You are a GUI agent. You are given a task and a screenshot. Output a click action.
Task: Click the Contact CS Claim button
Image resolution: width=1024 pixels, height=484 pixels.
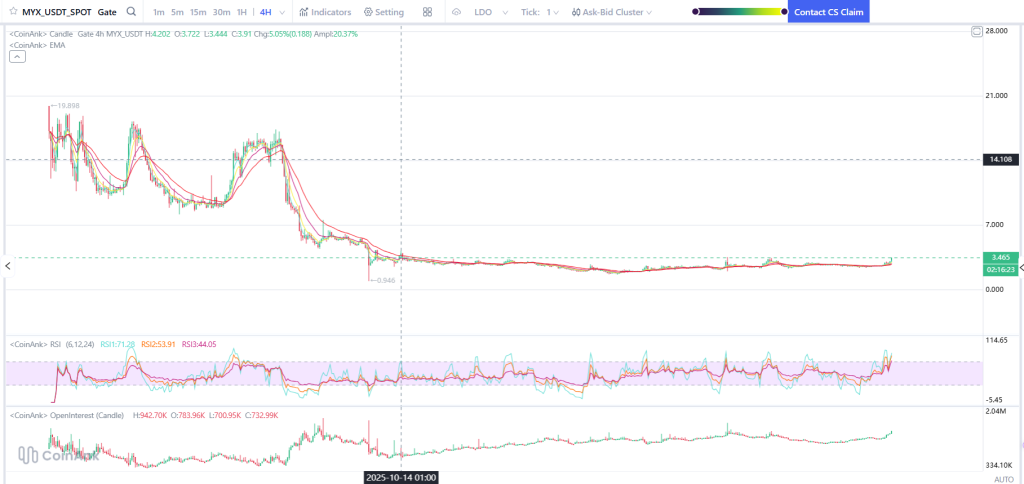pos(828,12)
